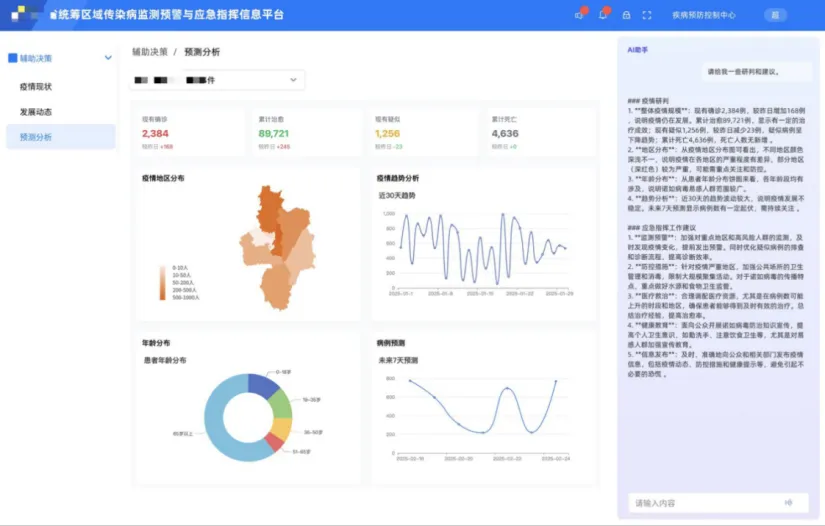Click the 2,384 confirmed cases card
The width and height of the screenshot is (825, 526).
pyautogui.click(x=190, y=133)
